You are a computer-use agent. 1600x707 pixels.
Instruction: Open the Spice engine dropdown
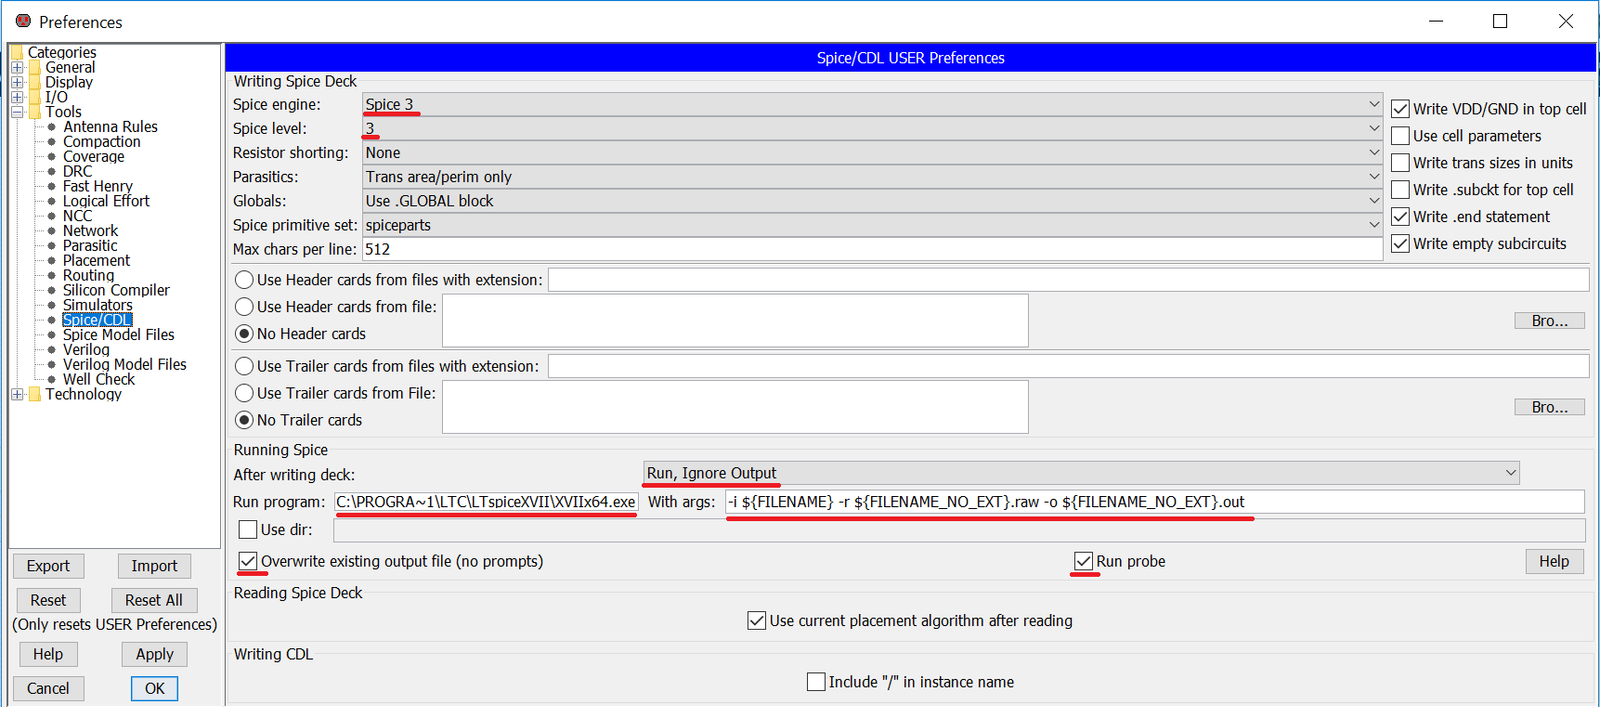pyautogui.click(x=873, y=104)
